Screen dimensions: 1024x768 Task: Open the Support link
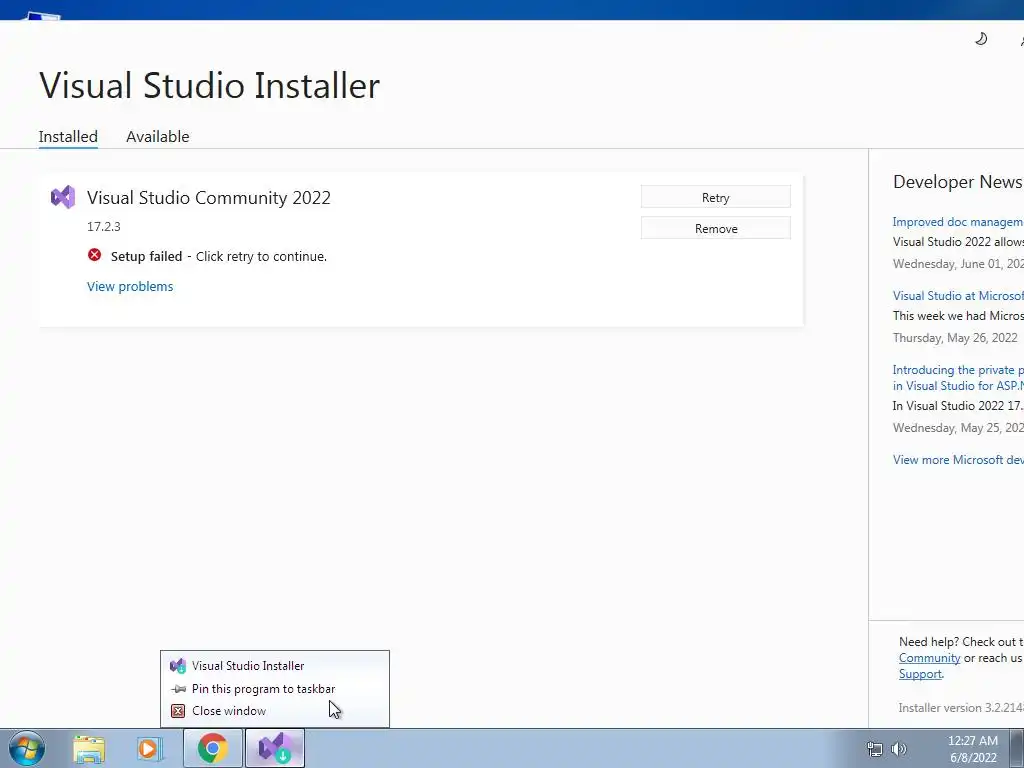[920, 674]
